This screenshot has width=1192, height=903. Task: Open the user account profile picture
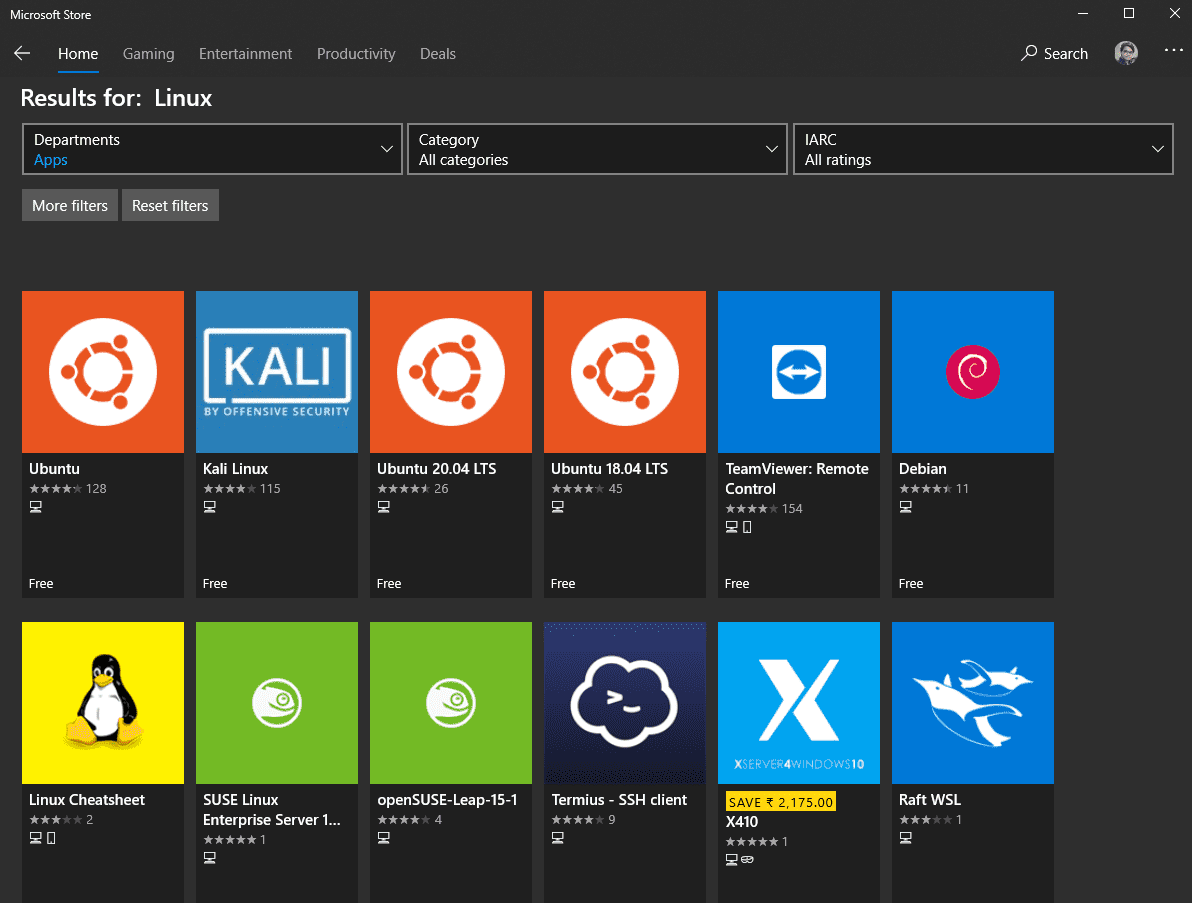(1125, 52)
